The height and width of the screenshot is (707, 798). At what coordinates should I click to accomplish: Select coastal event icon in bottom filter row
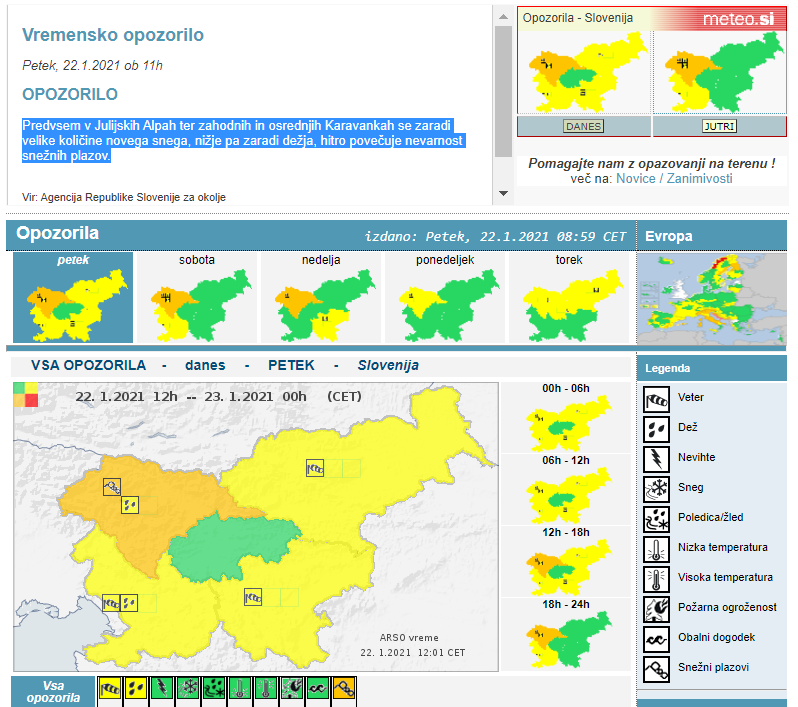click(x=318, y=689)
